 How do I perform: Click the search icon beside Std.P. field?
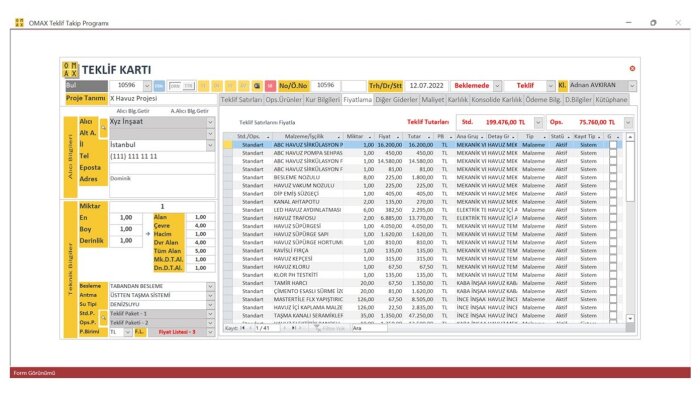coord(104,318)
